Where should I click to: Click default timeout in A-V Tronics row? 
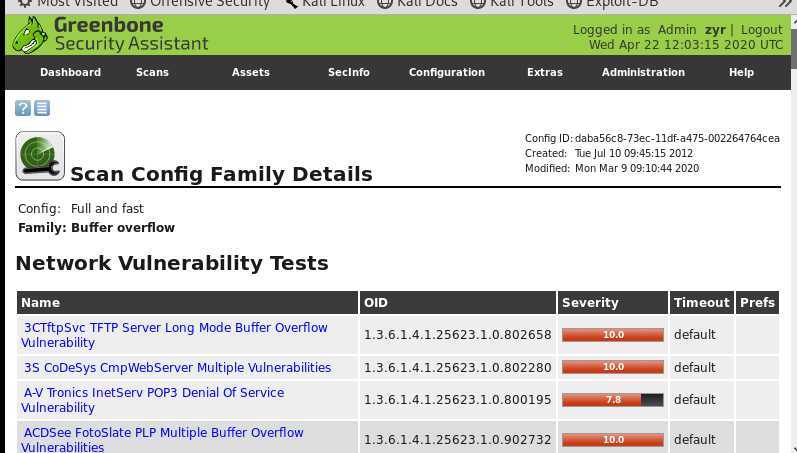tap(694, 400)
